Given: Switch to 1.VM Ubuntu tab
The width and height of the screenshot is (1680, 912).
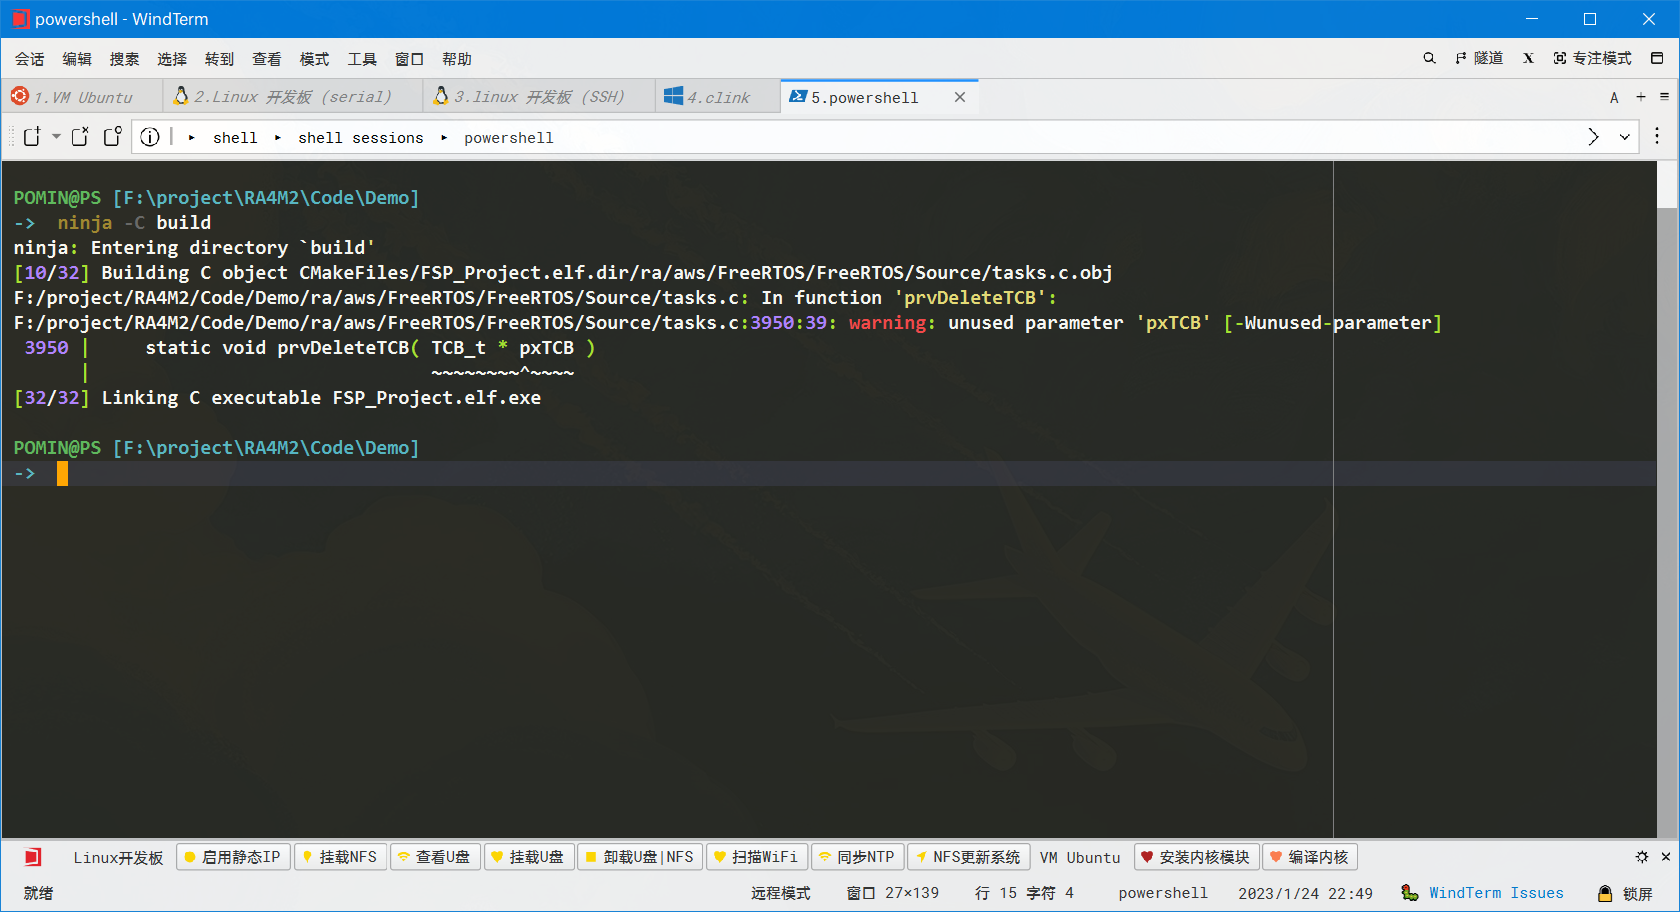Looking at the screenshot, I should pyautogui.click(x=82, y=97).
